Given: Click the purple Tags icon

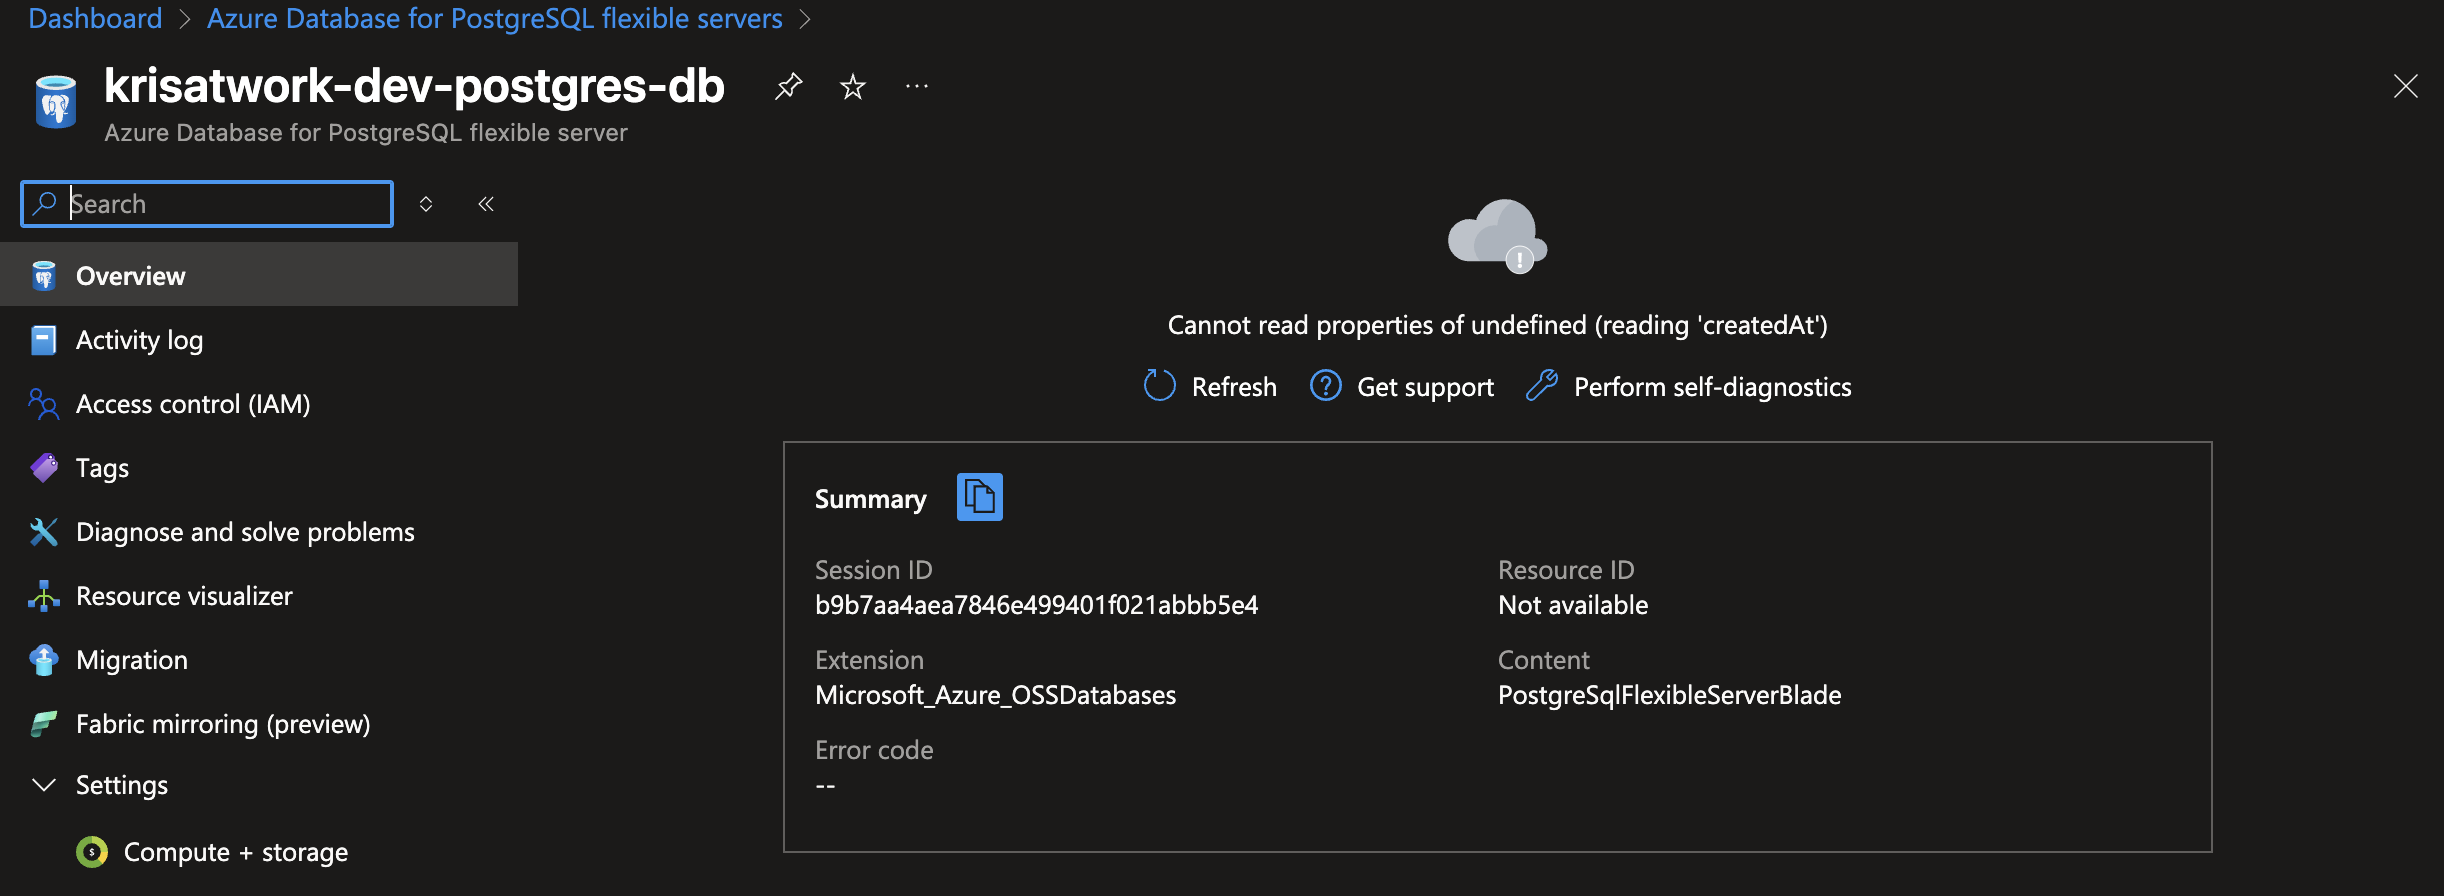Looking at the screenshot, I should click(44, 468).
